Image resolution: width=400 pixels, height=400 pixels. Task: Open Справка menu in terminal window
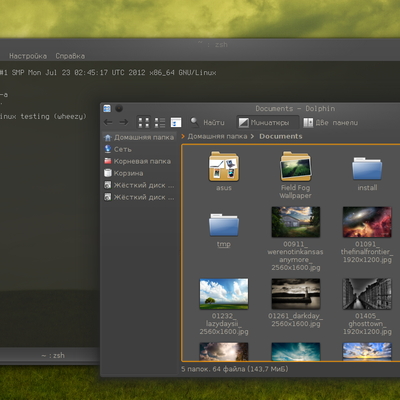pos(70,56)
